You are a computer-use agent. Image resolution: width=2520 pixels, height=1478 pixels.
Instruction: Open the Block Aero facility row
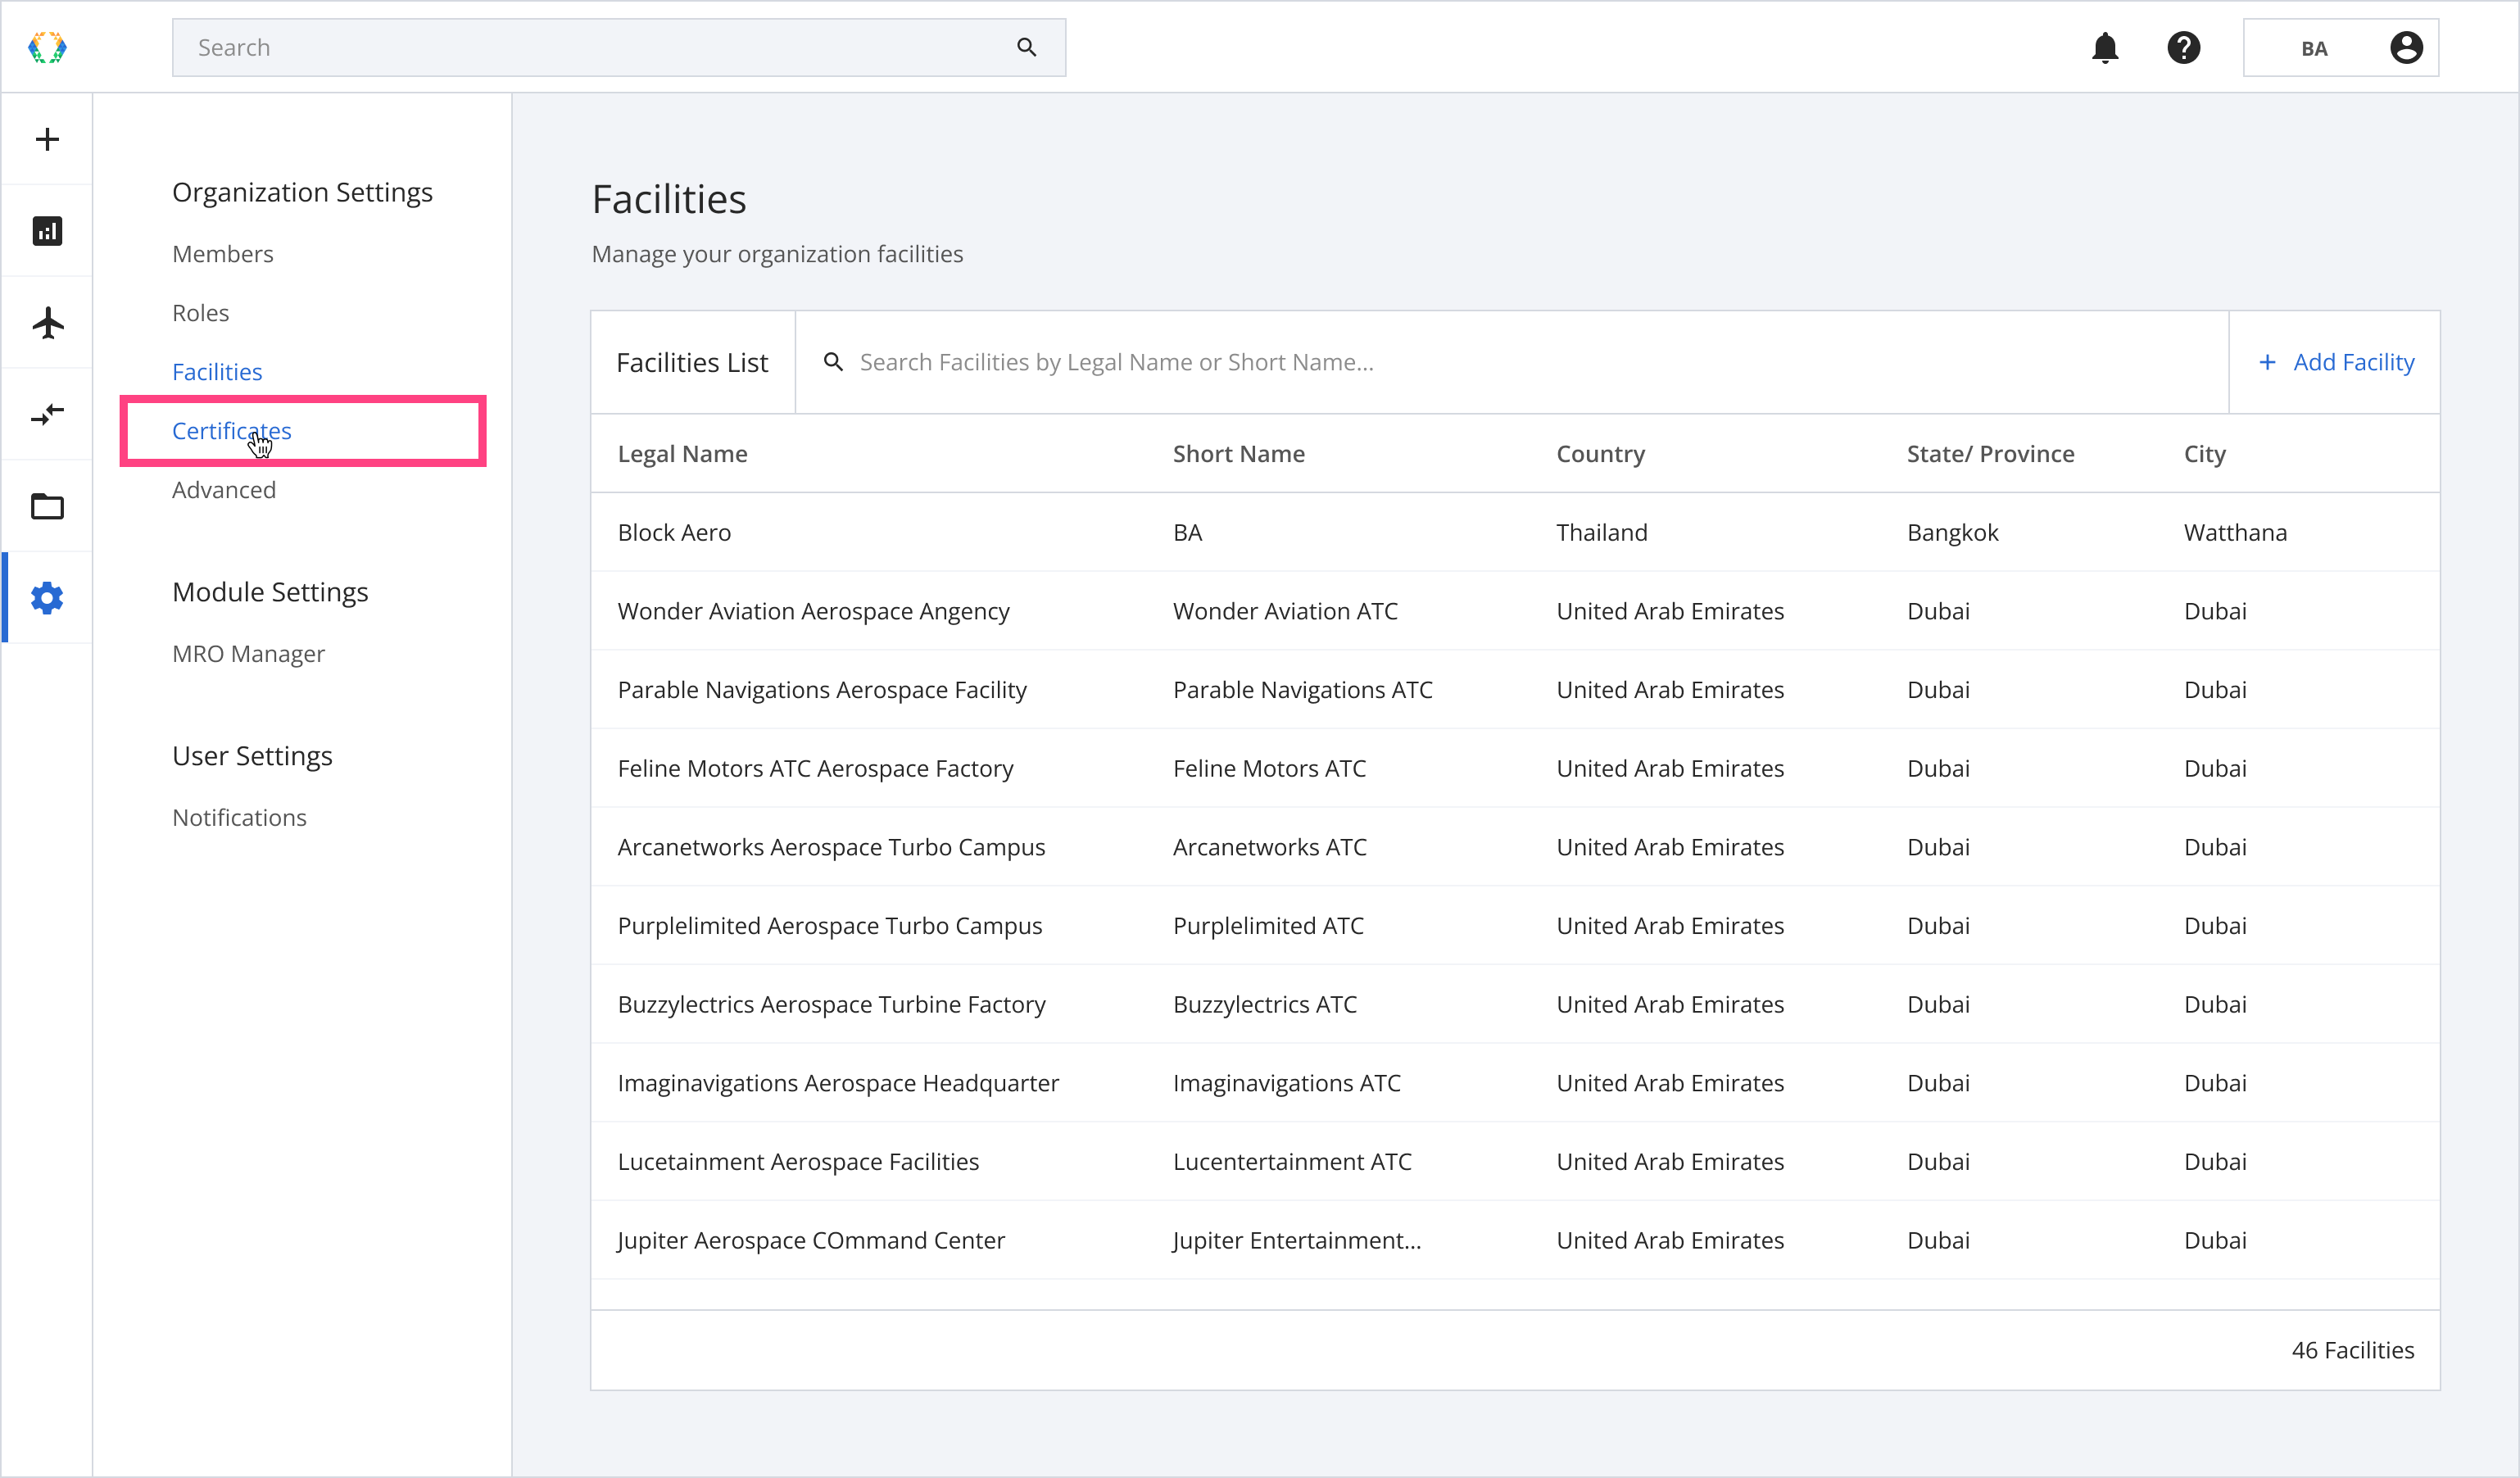pos(1515,533)
